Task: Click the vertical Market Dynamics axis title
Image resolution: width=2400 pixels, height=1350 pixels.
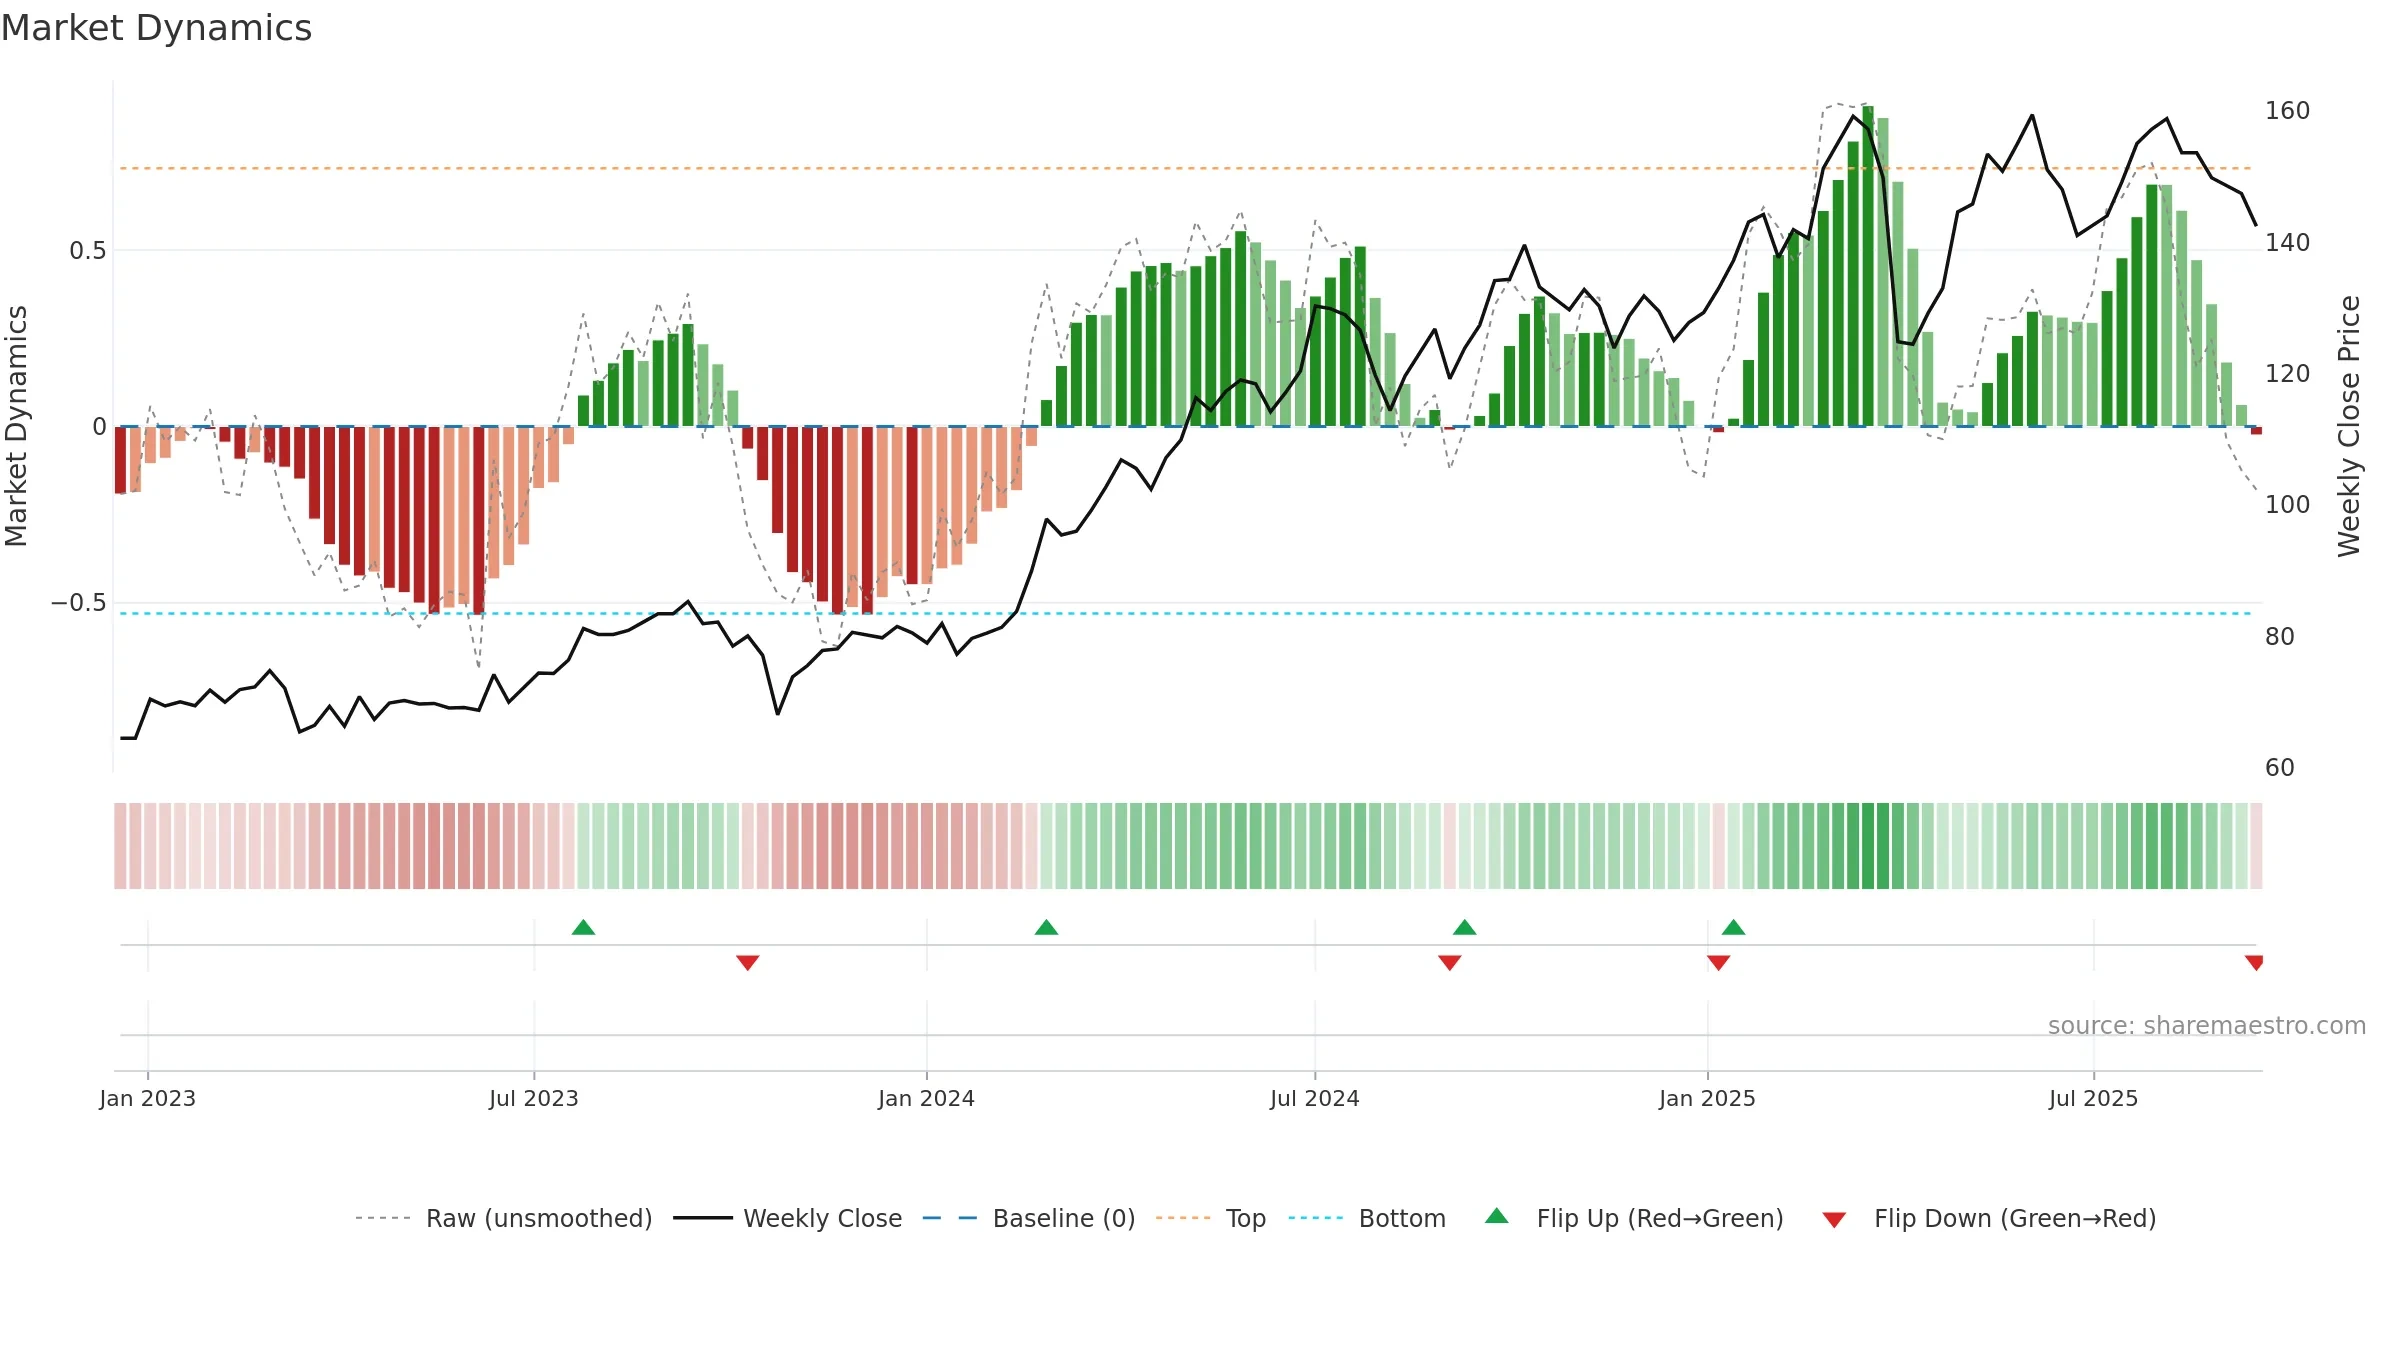Action: (16, 426)
